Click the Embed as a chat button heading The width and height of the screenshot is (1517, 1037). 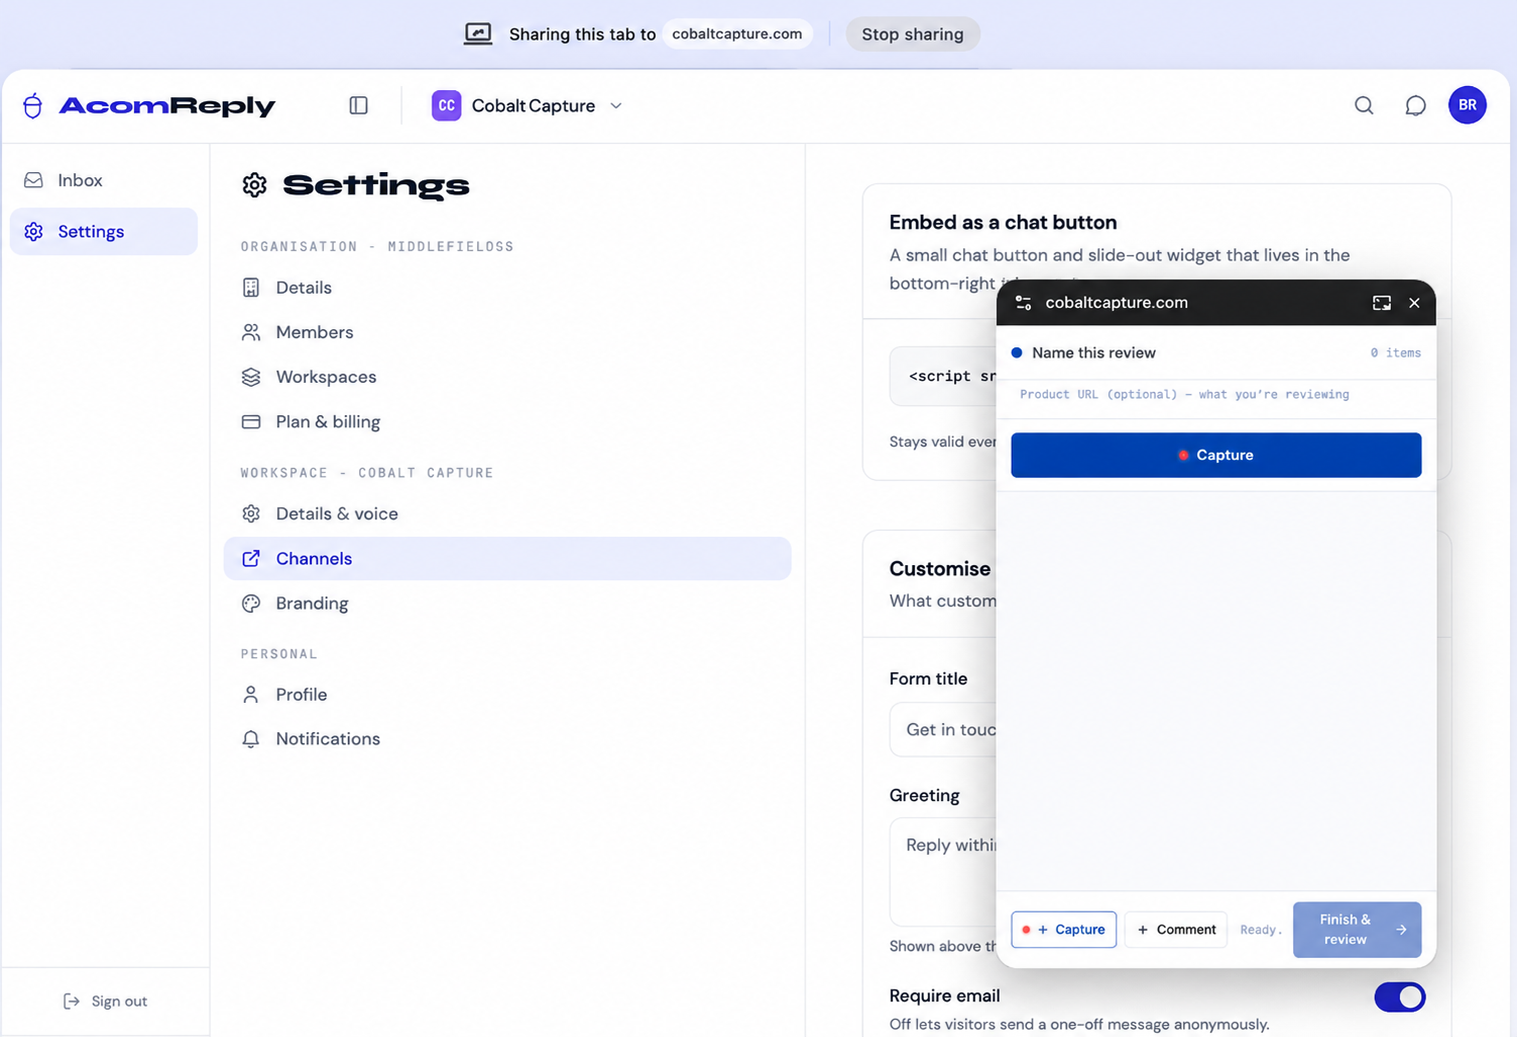(x=1003, y=222)
